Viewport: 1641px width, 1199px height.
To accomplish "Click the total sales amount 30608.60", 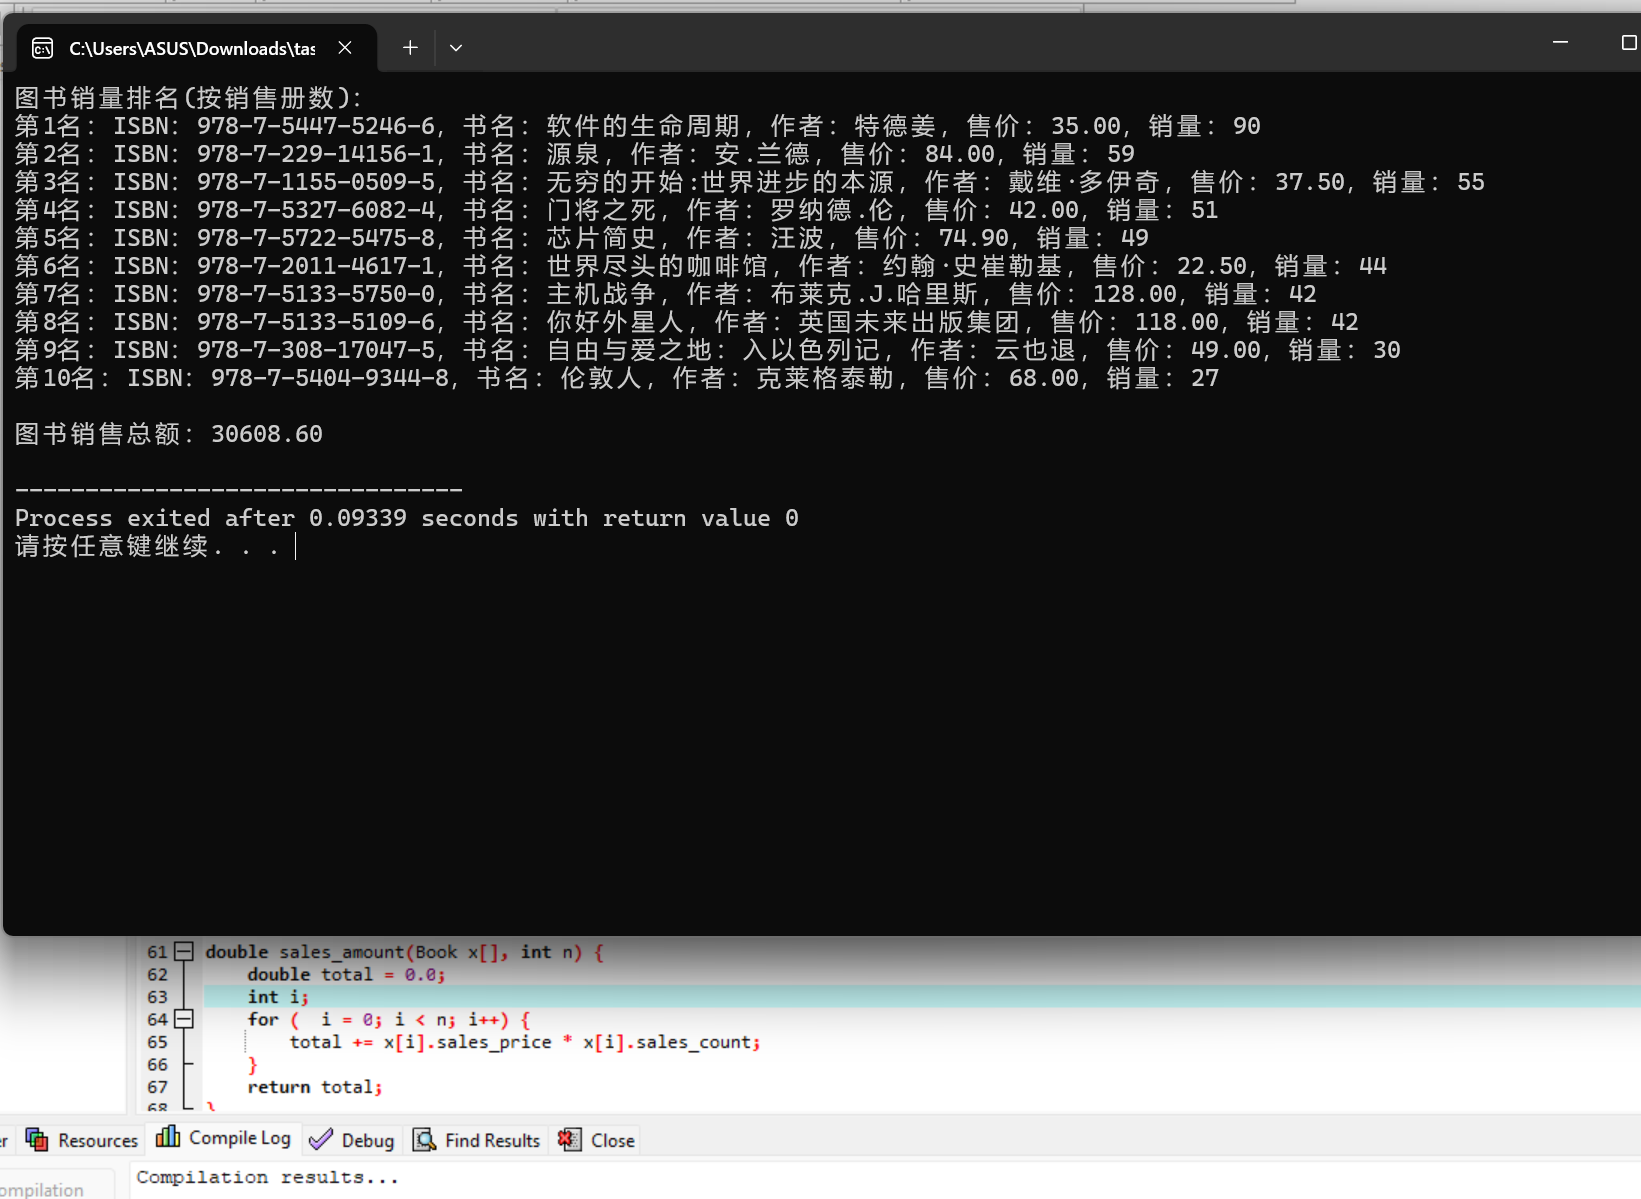I will click(267, 434).
